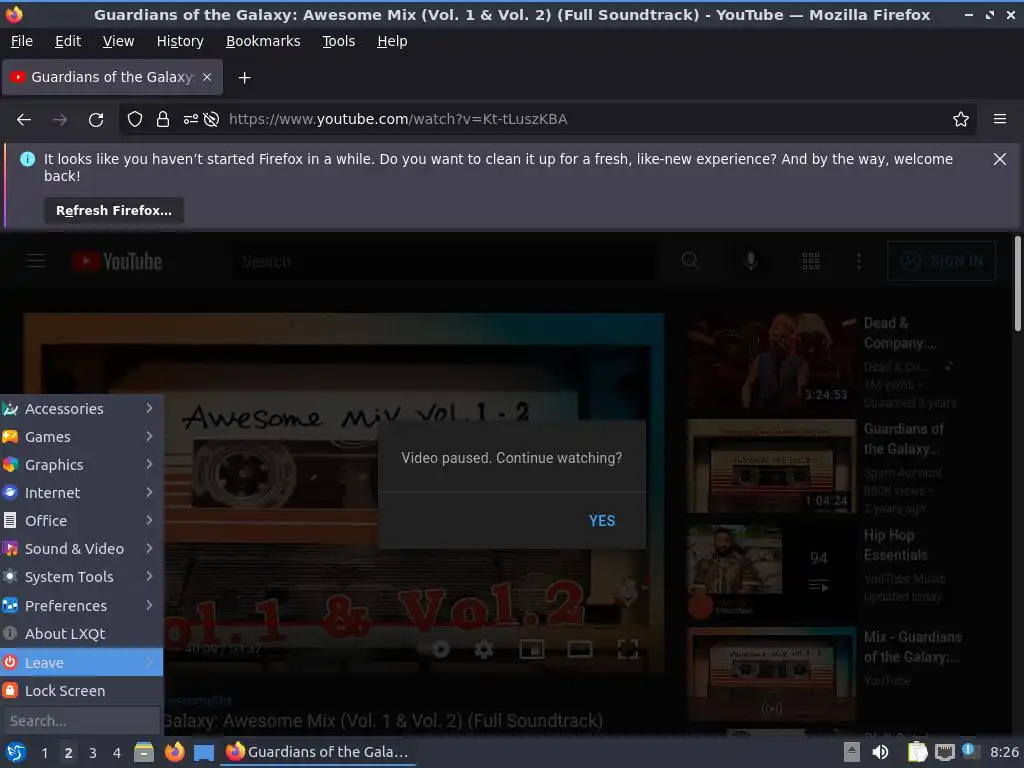1024x768 pixels.
Task: Click the Firefox task button in taskbar
Action: tap(317, 752)
